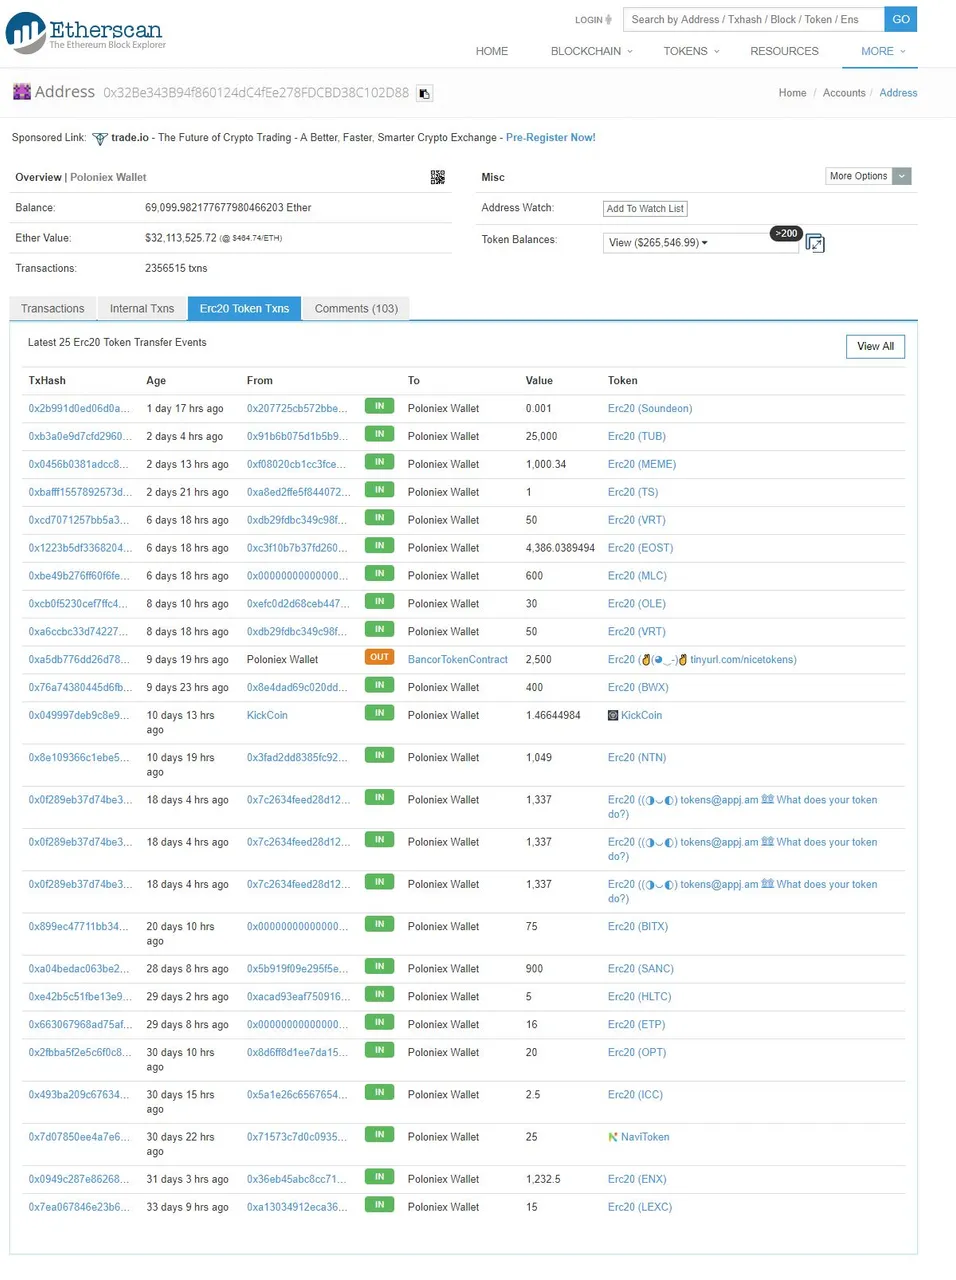
Task: Select the 1.46644984 value cell
Action: pyautogui.click(x=553, y=716)
